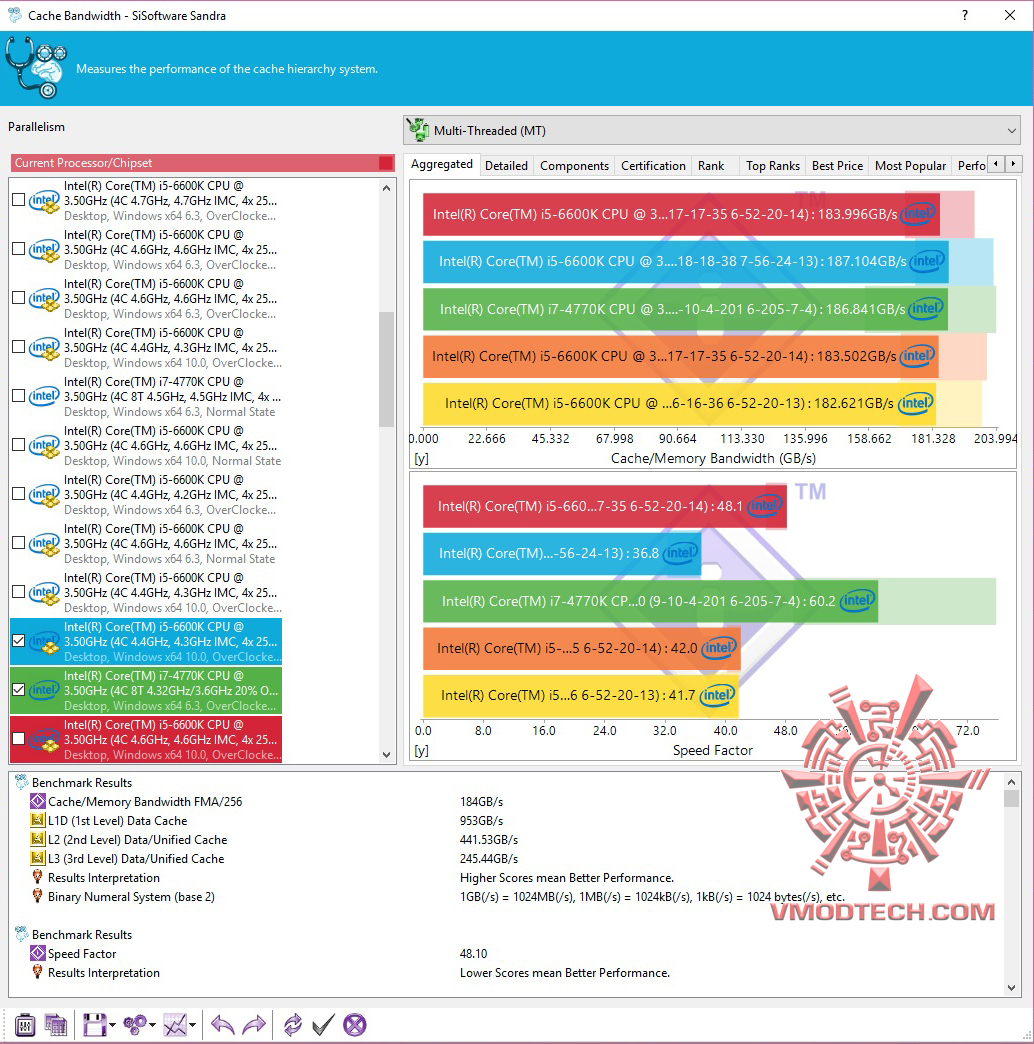
Task: Click the floppy disk save icon
Action: [94, 1025]
